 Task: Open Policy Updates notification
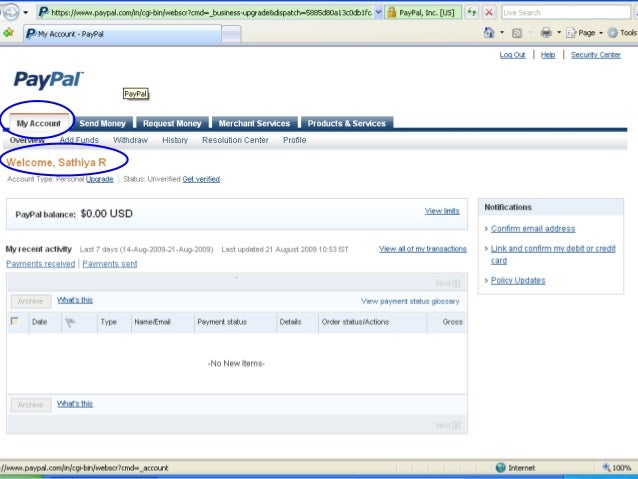click(x=518, y=280)
